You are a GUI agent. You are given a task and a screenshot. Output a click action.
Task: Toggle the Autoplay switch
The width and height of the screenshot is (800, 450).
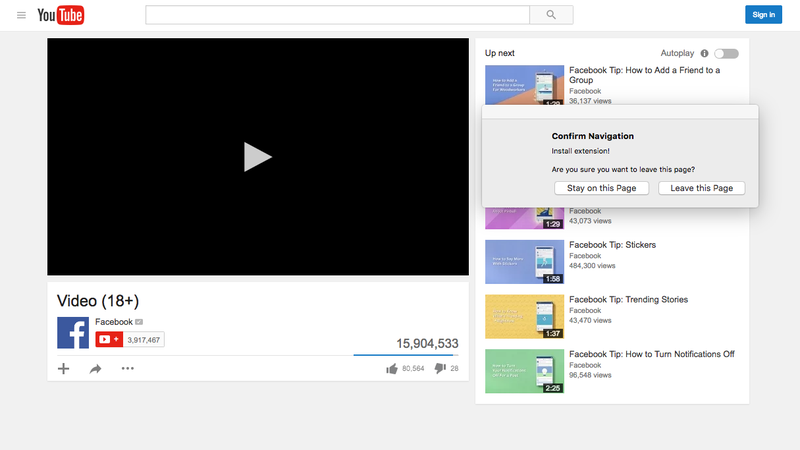pos(727,54)
